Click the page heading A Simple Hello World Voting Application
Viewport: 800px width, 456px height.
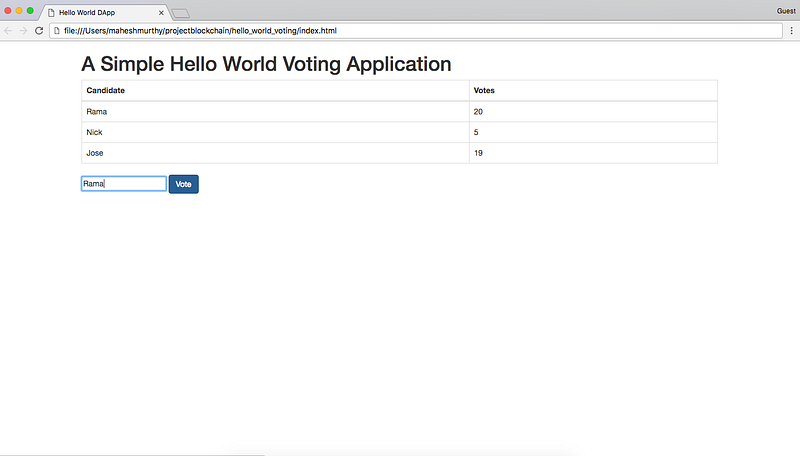tap(266, 64)
